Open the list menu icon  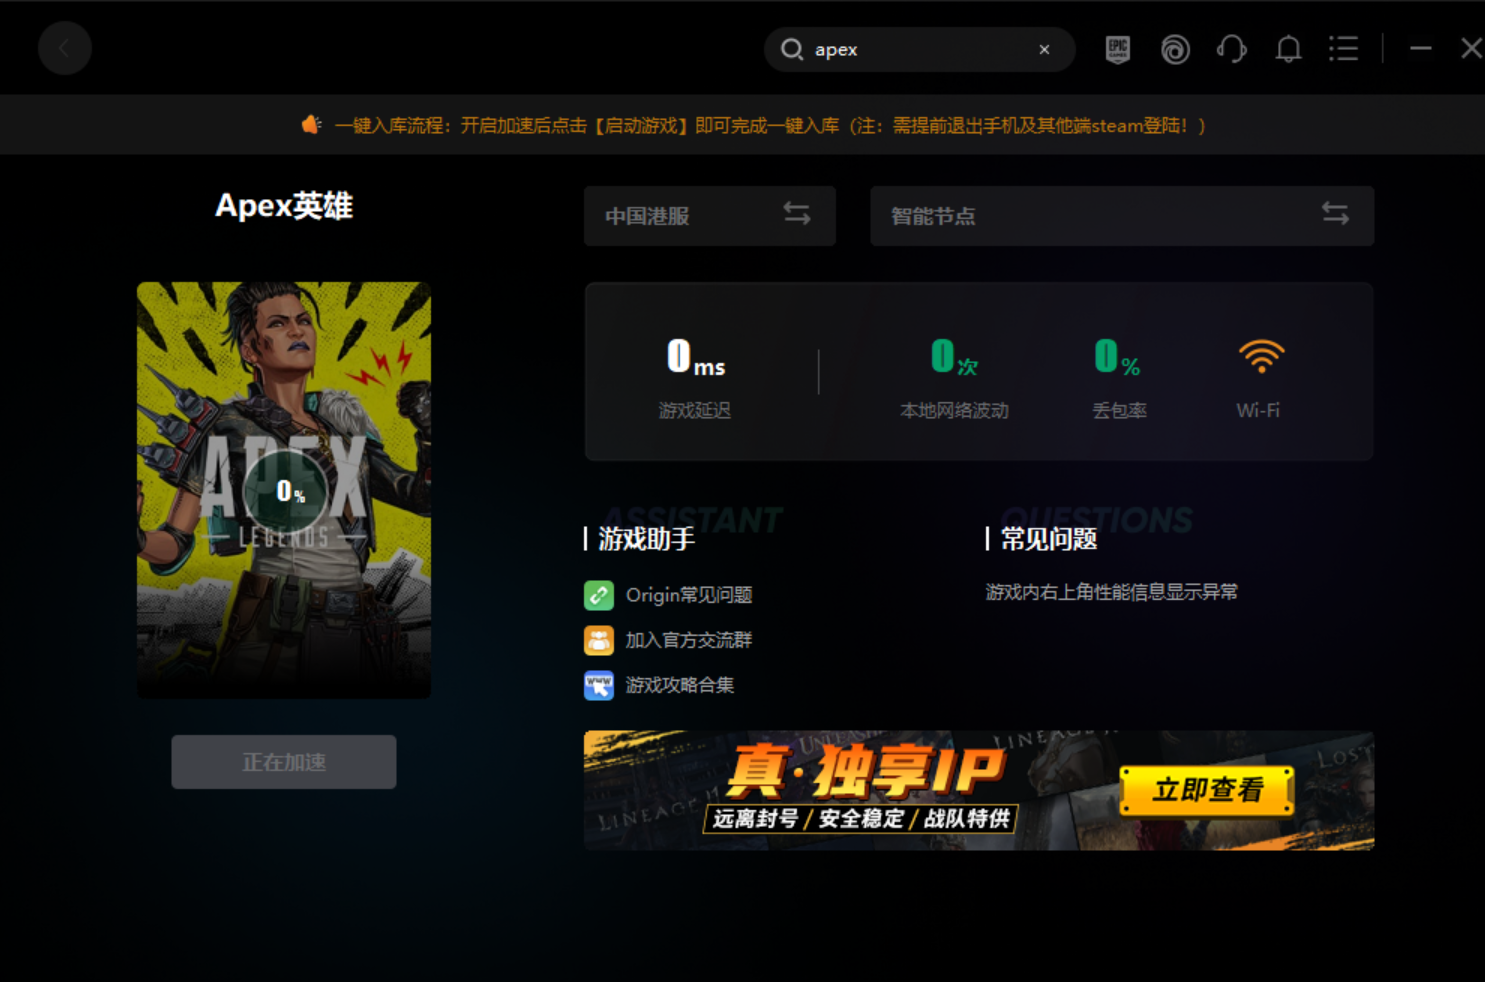tap(1343, 49)
